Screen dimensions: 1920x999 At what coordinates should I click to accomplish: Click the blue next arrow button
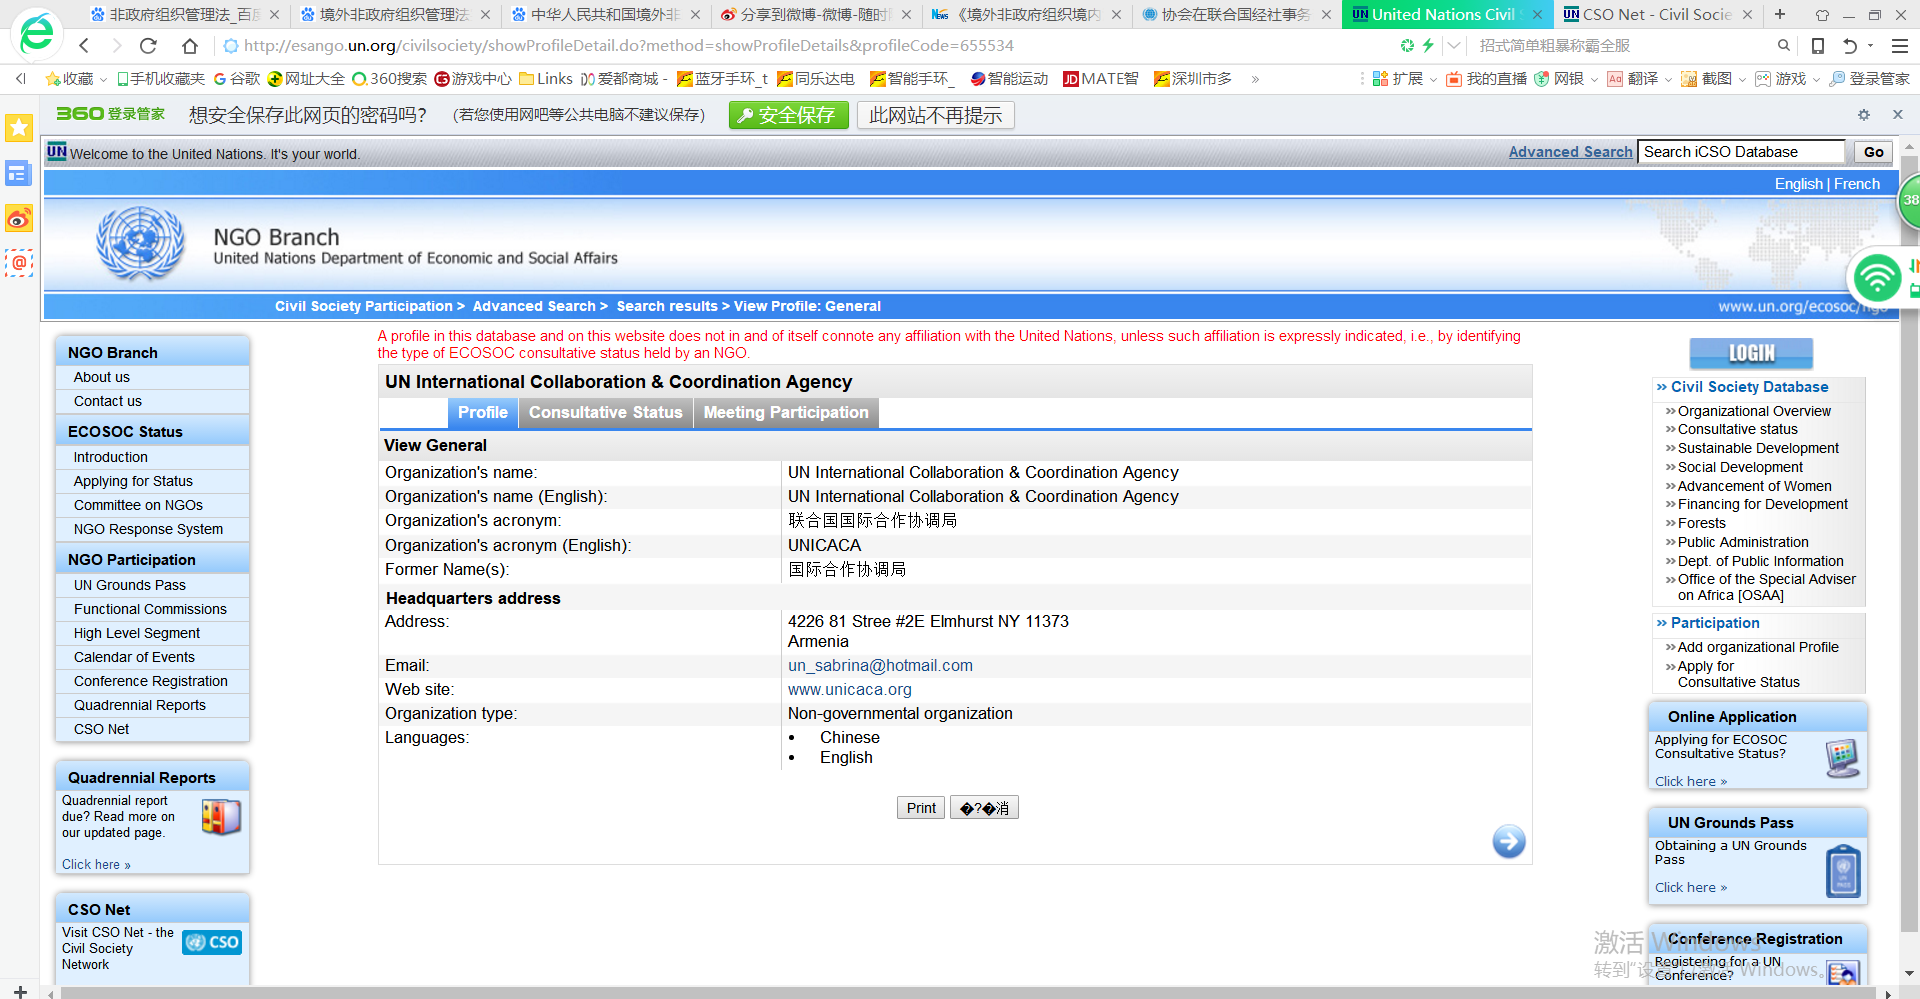[1509, 842]
